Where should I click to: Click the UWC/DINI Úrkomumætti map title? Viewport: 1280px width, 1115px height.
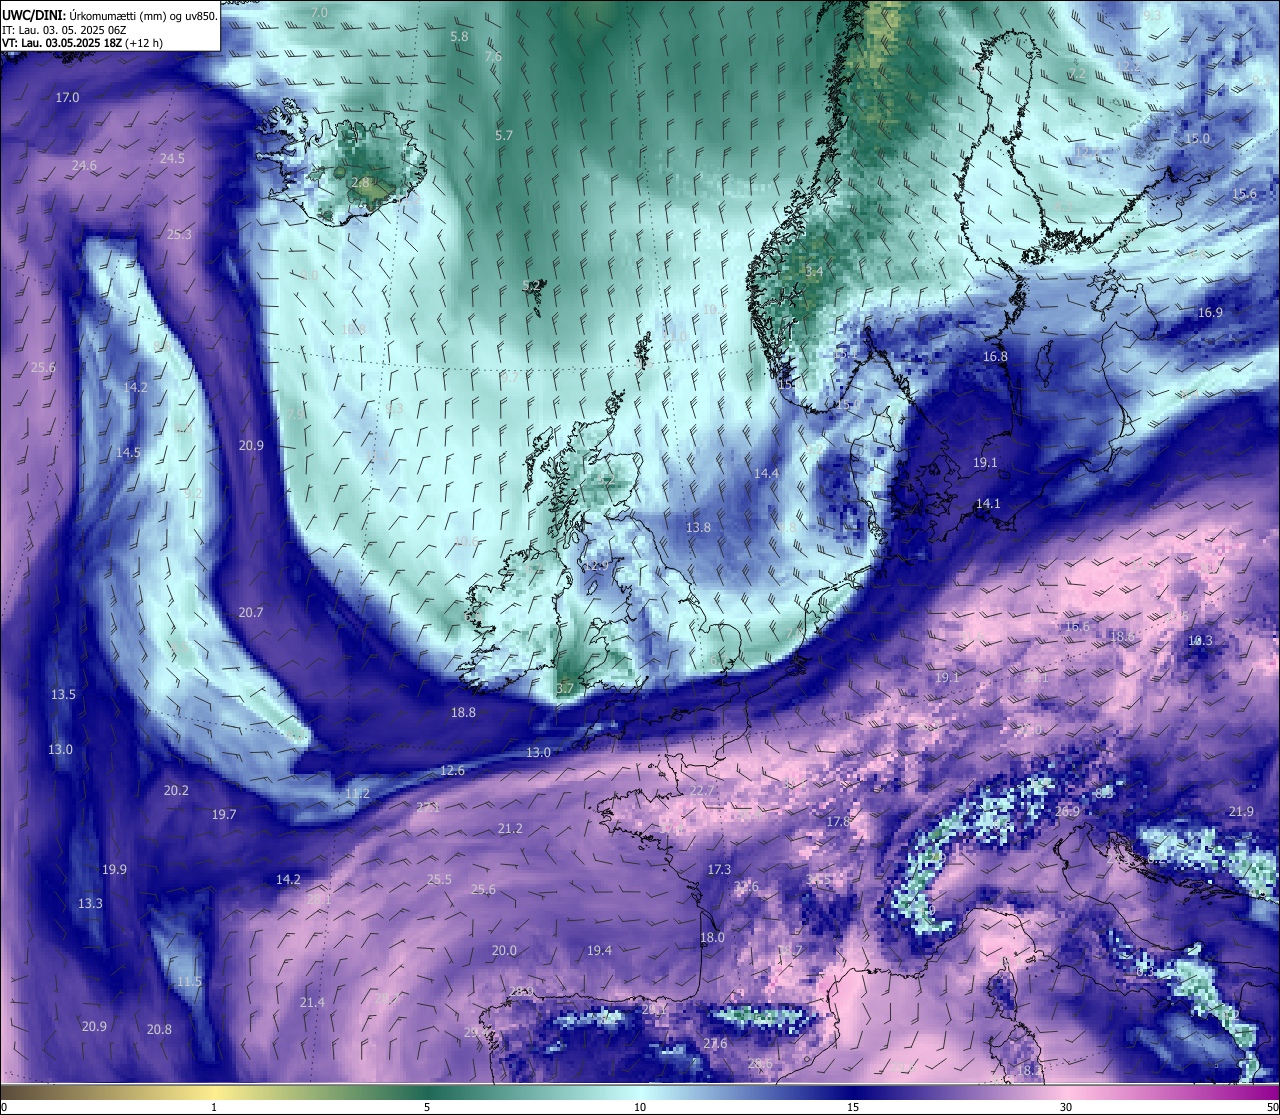coord(109,14)
